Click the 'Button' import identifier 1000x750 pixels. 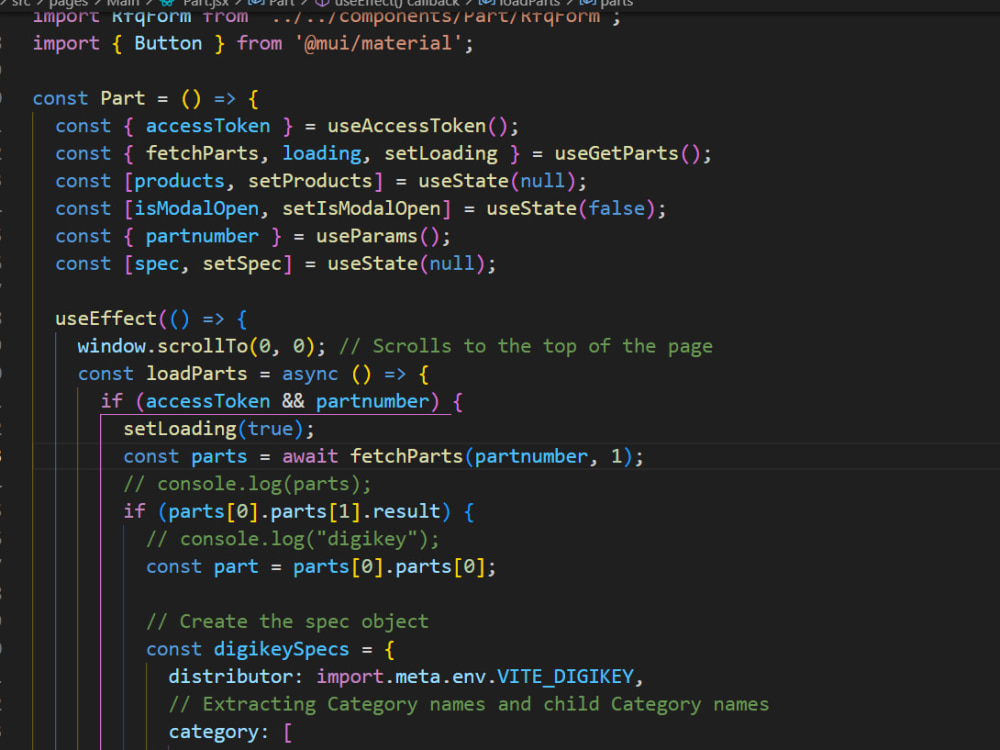(168, 43)
